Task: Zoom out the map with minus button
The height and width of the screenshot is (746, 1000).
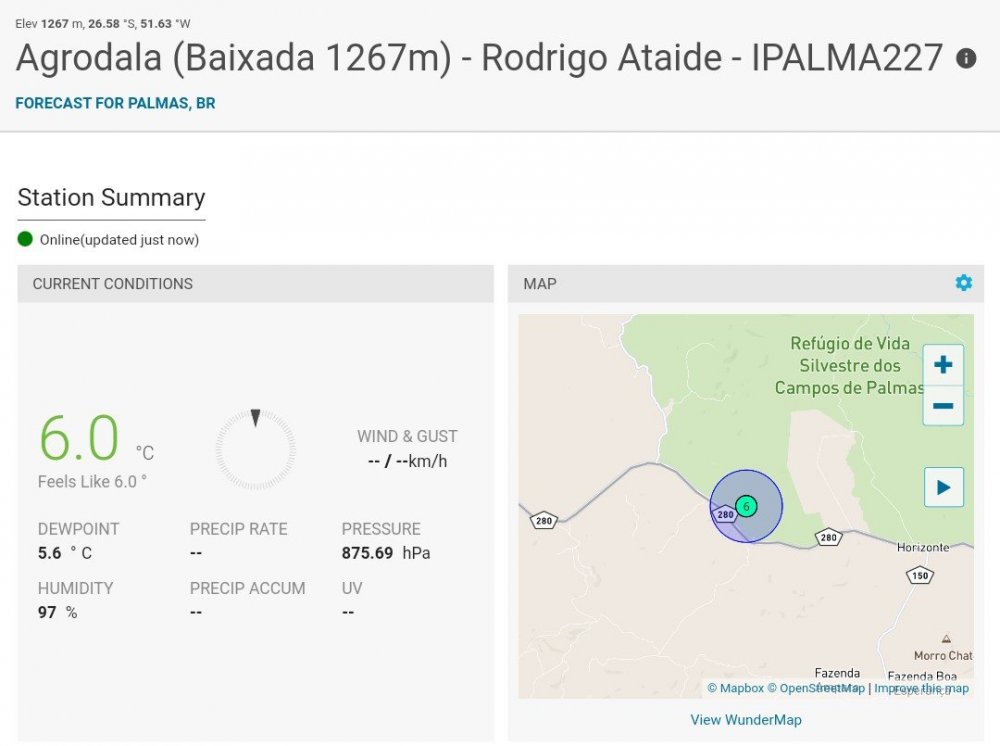Action: (943, 406)
